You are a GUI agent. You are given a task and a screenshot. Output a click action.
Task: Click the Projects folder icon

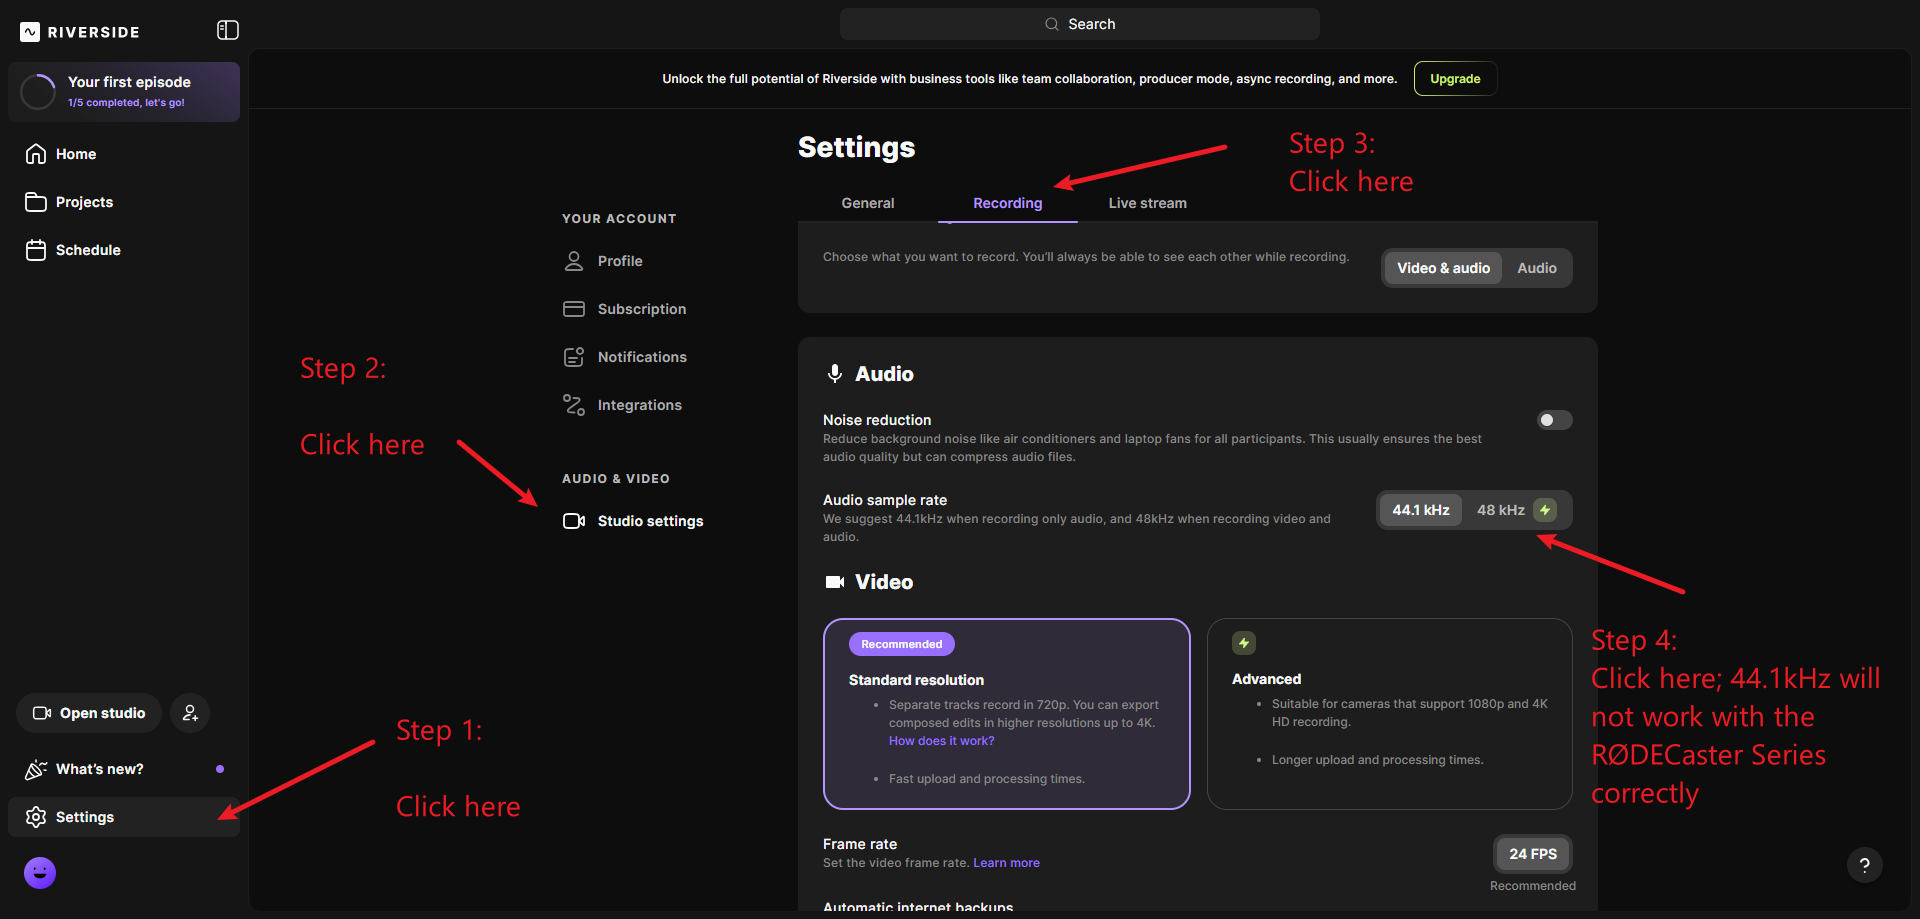point(36,202)
